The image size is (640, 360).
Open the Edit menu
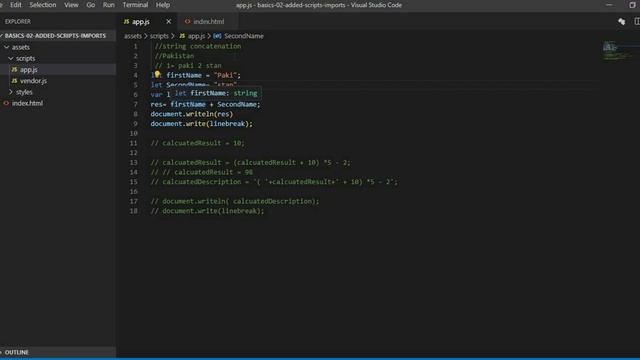click(16, 5)
